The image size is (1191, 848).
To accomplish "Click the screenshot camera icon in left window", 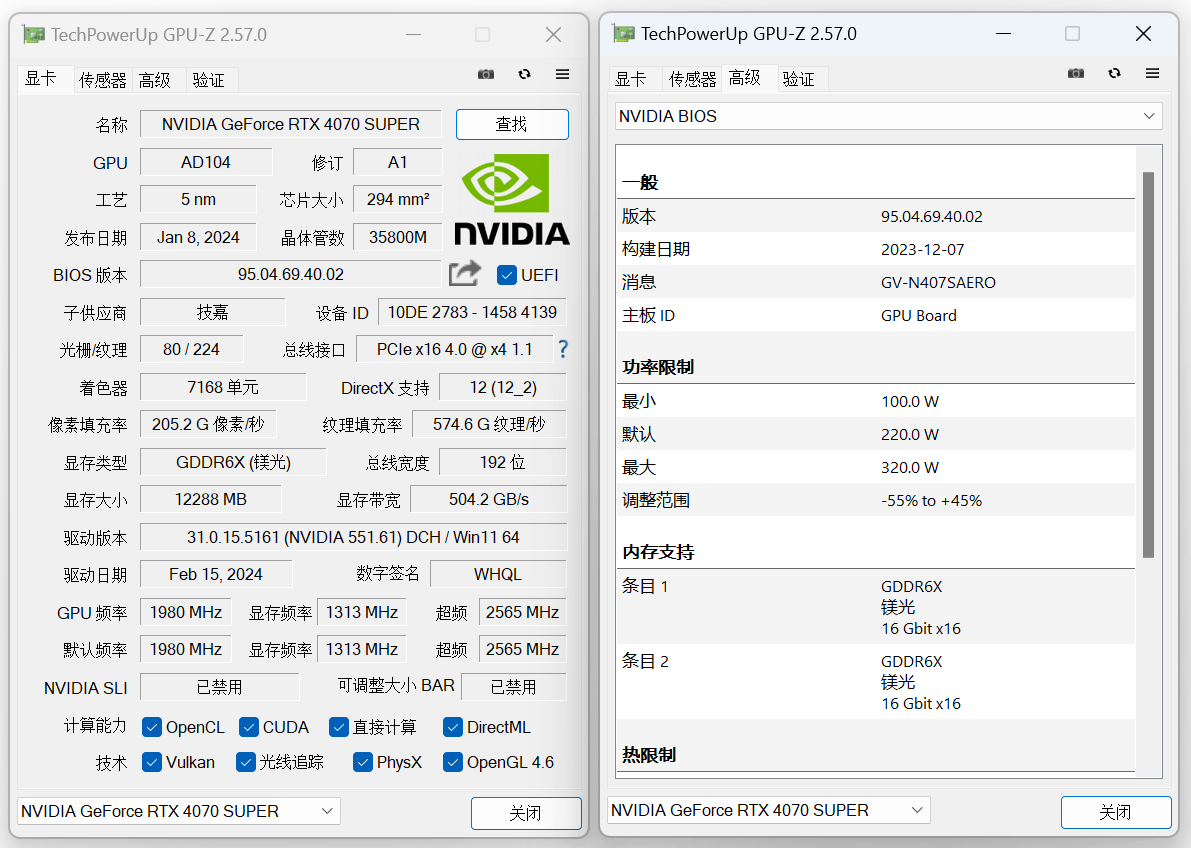I will [486, 74].
